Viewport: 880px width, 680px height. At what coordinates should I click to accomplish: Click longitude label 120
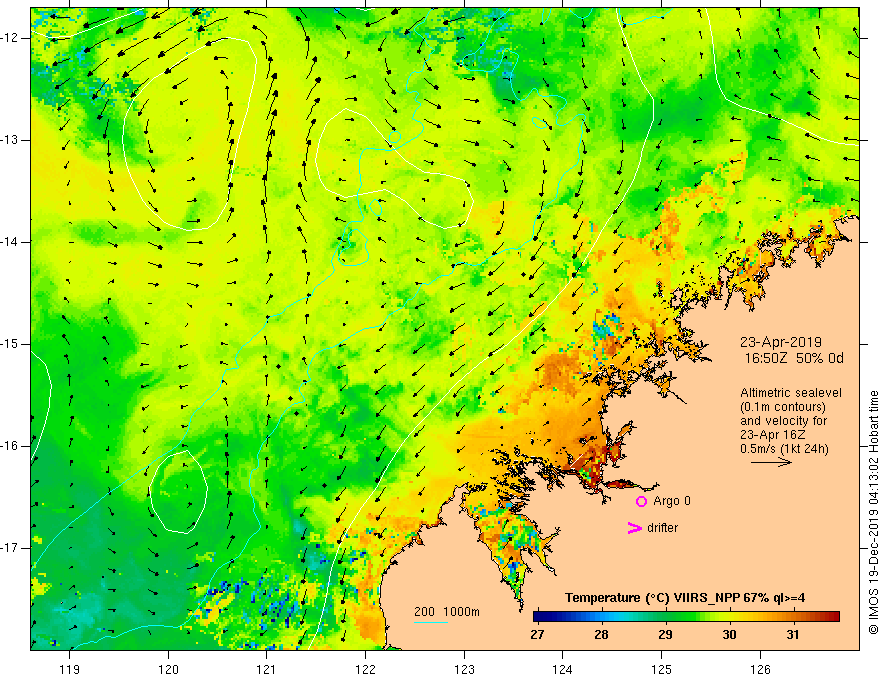(168, 669)
